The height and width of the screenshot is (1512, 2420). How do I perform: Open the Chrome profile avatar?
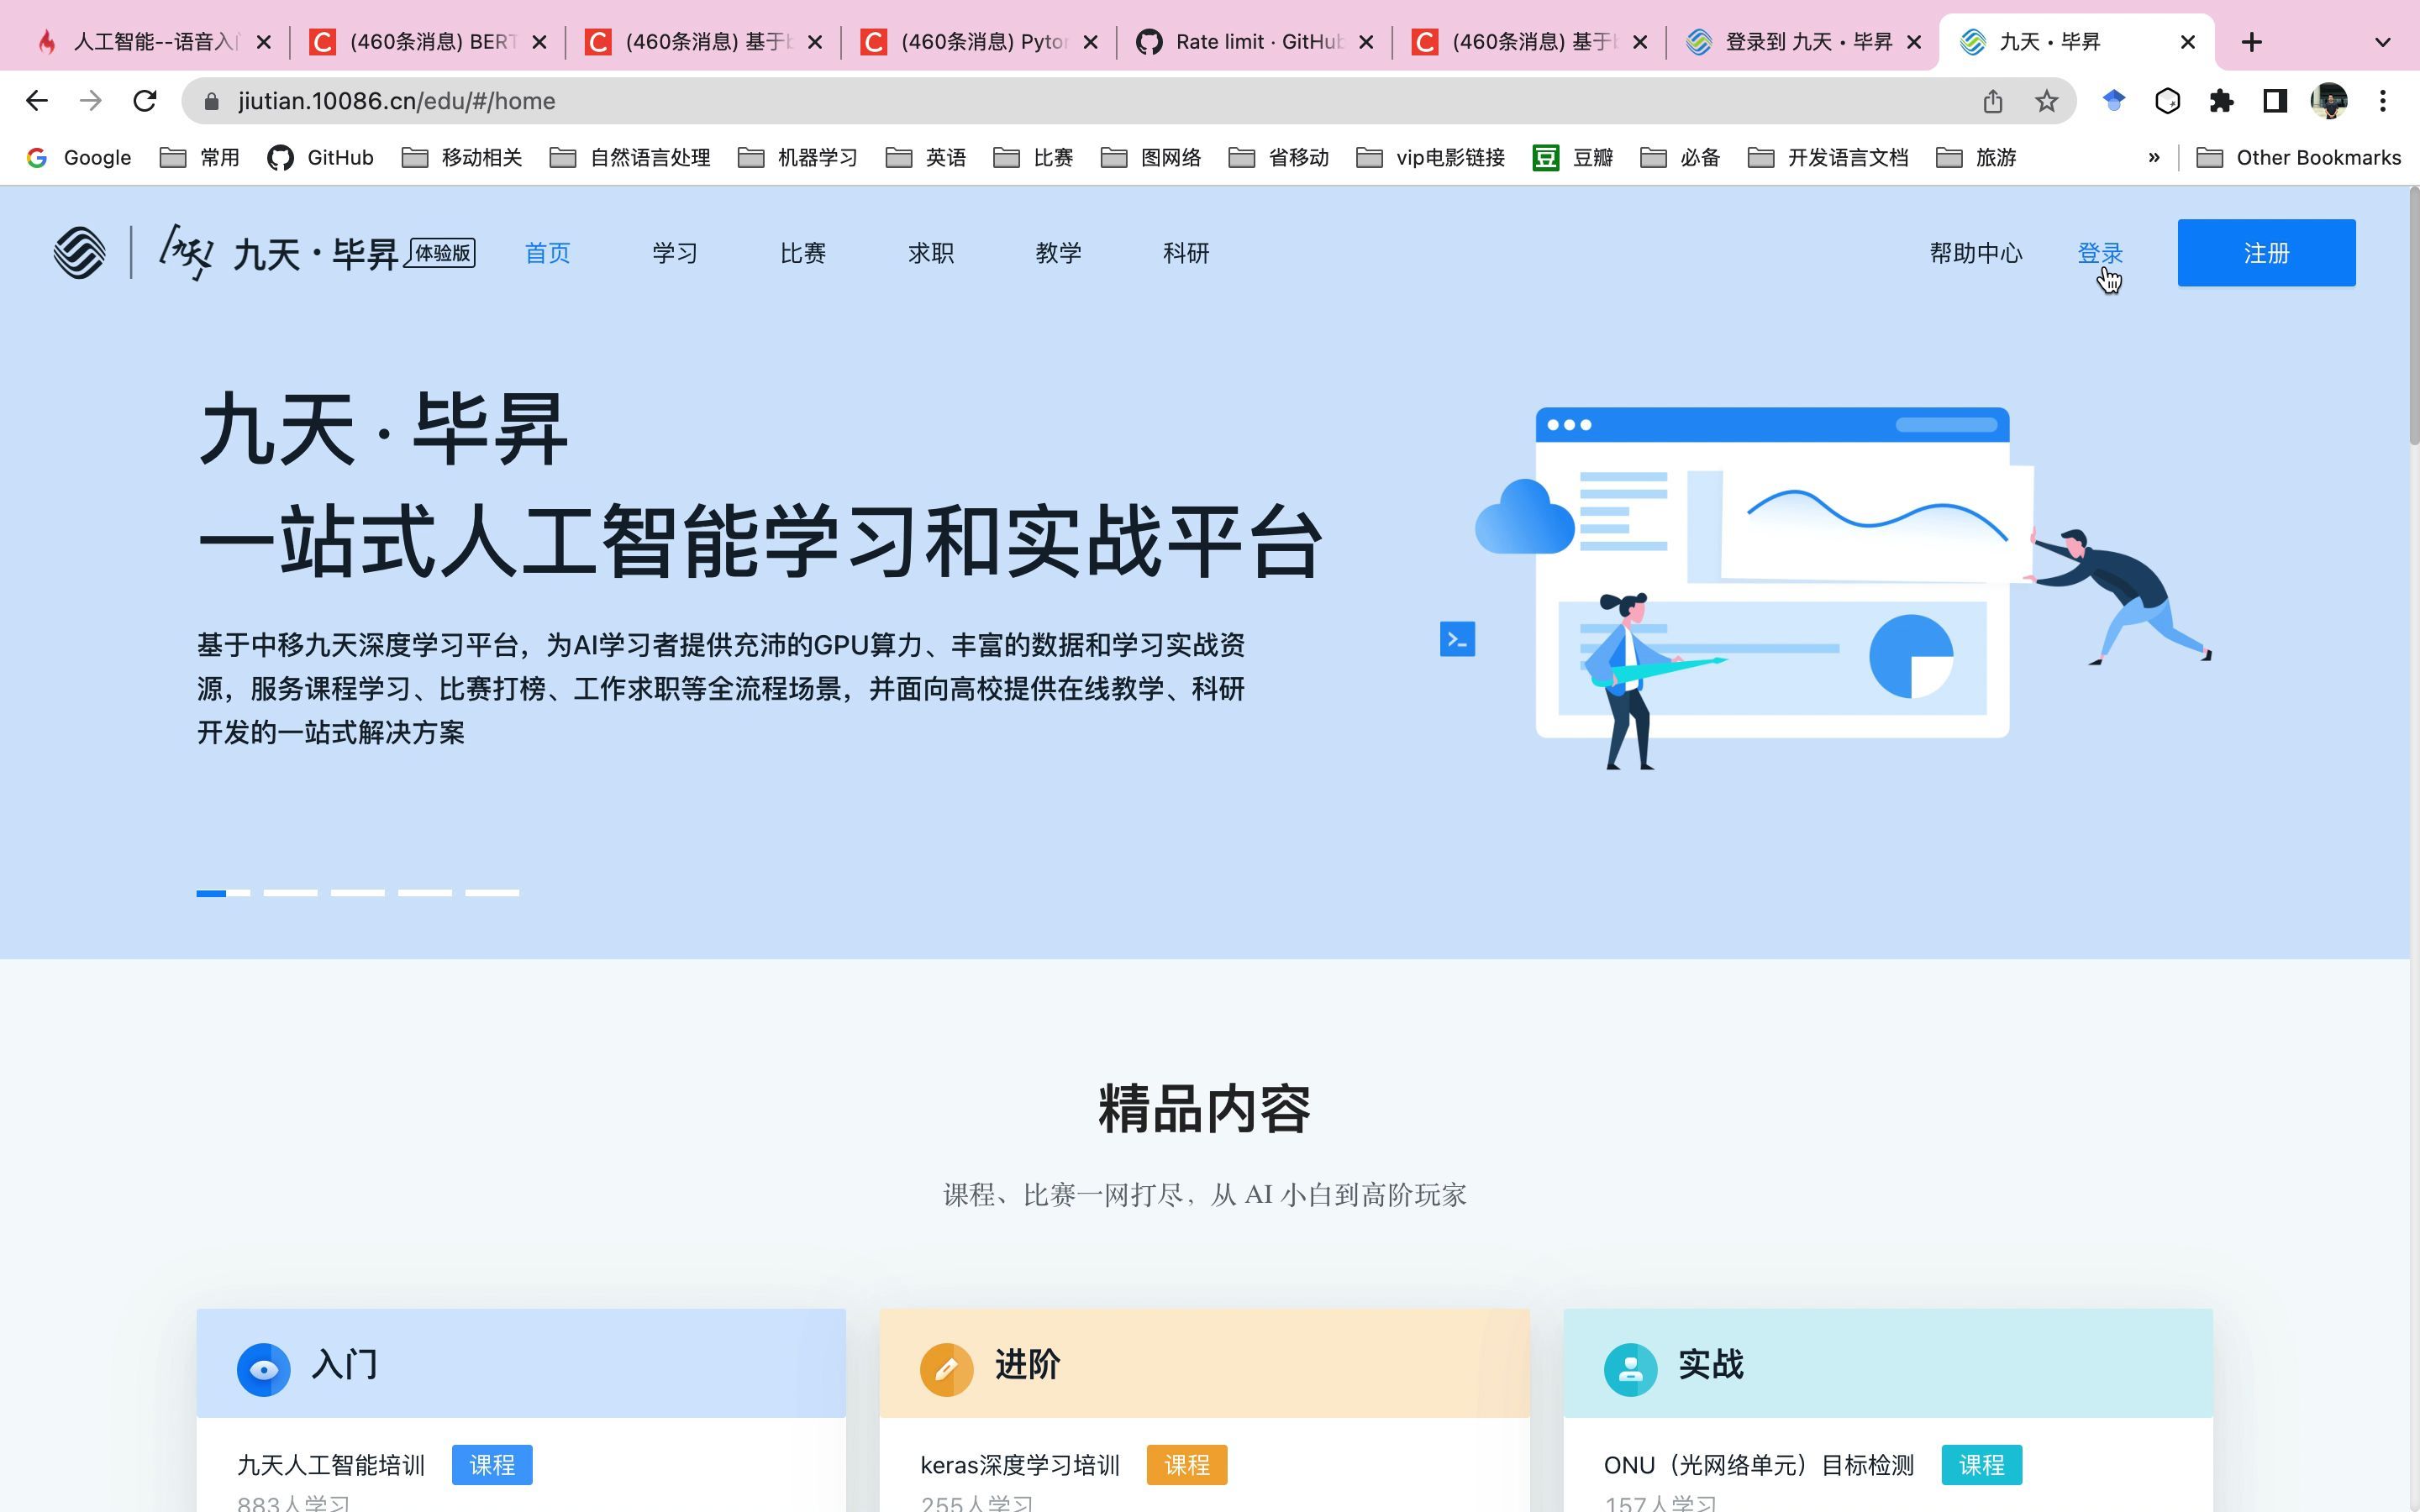[x=2329, y=101]
